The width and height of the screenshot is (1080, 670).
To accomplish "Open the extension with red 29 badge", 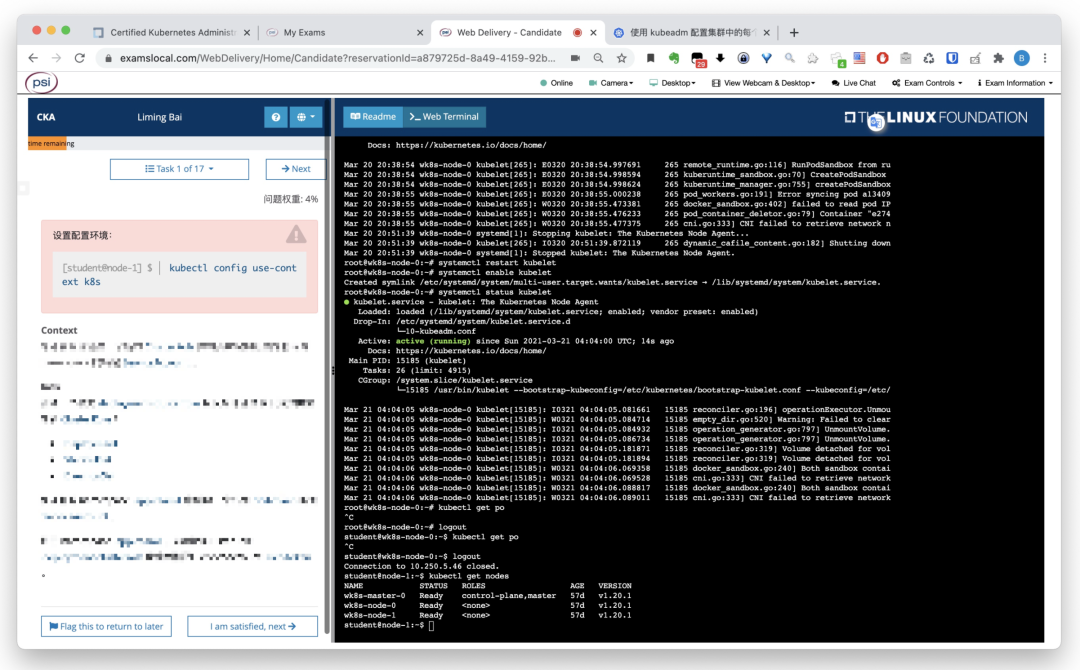I will tap(698, 59).
